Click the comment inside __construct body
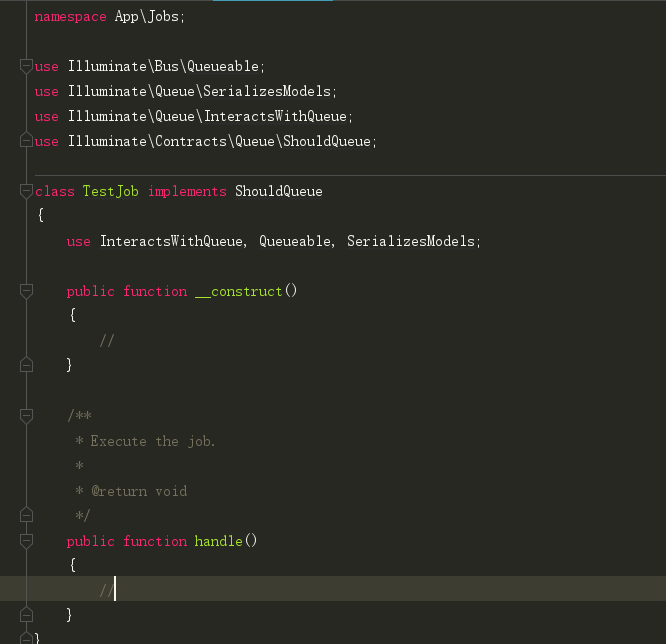 click(x=107, y=341)
